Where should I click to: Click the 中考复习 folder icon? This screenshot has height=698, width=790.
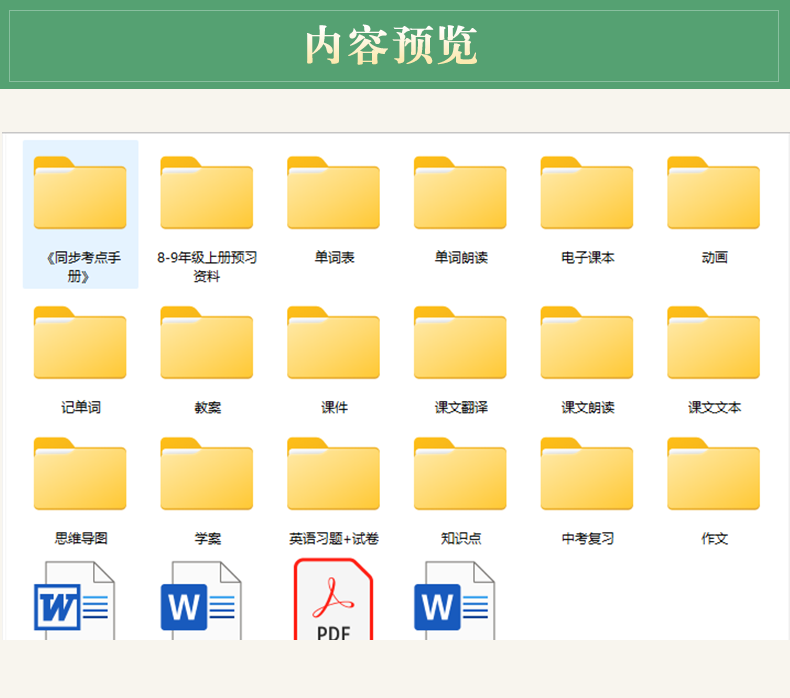click(x=587, y=474)
